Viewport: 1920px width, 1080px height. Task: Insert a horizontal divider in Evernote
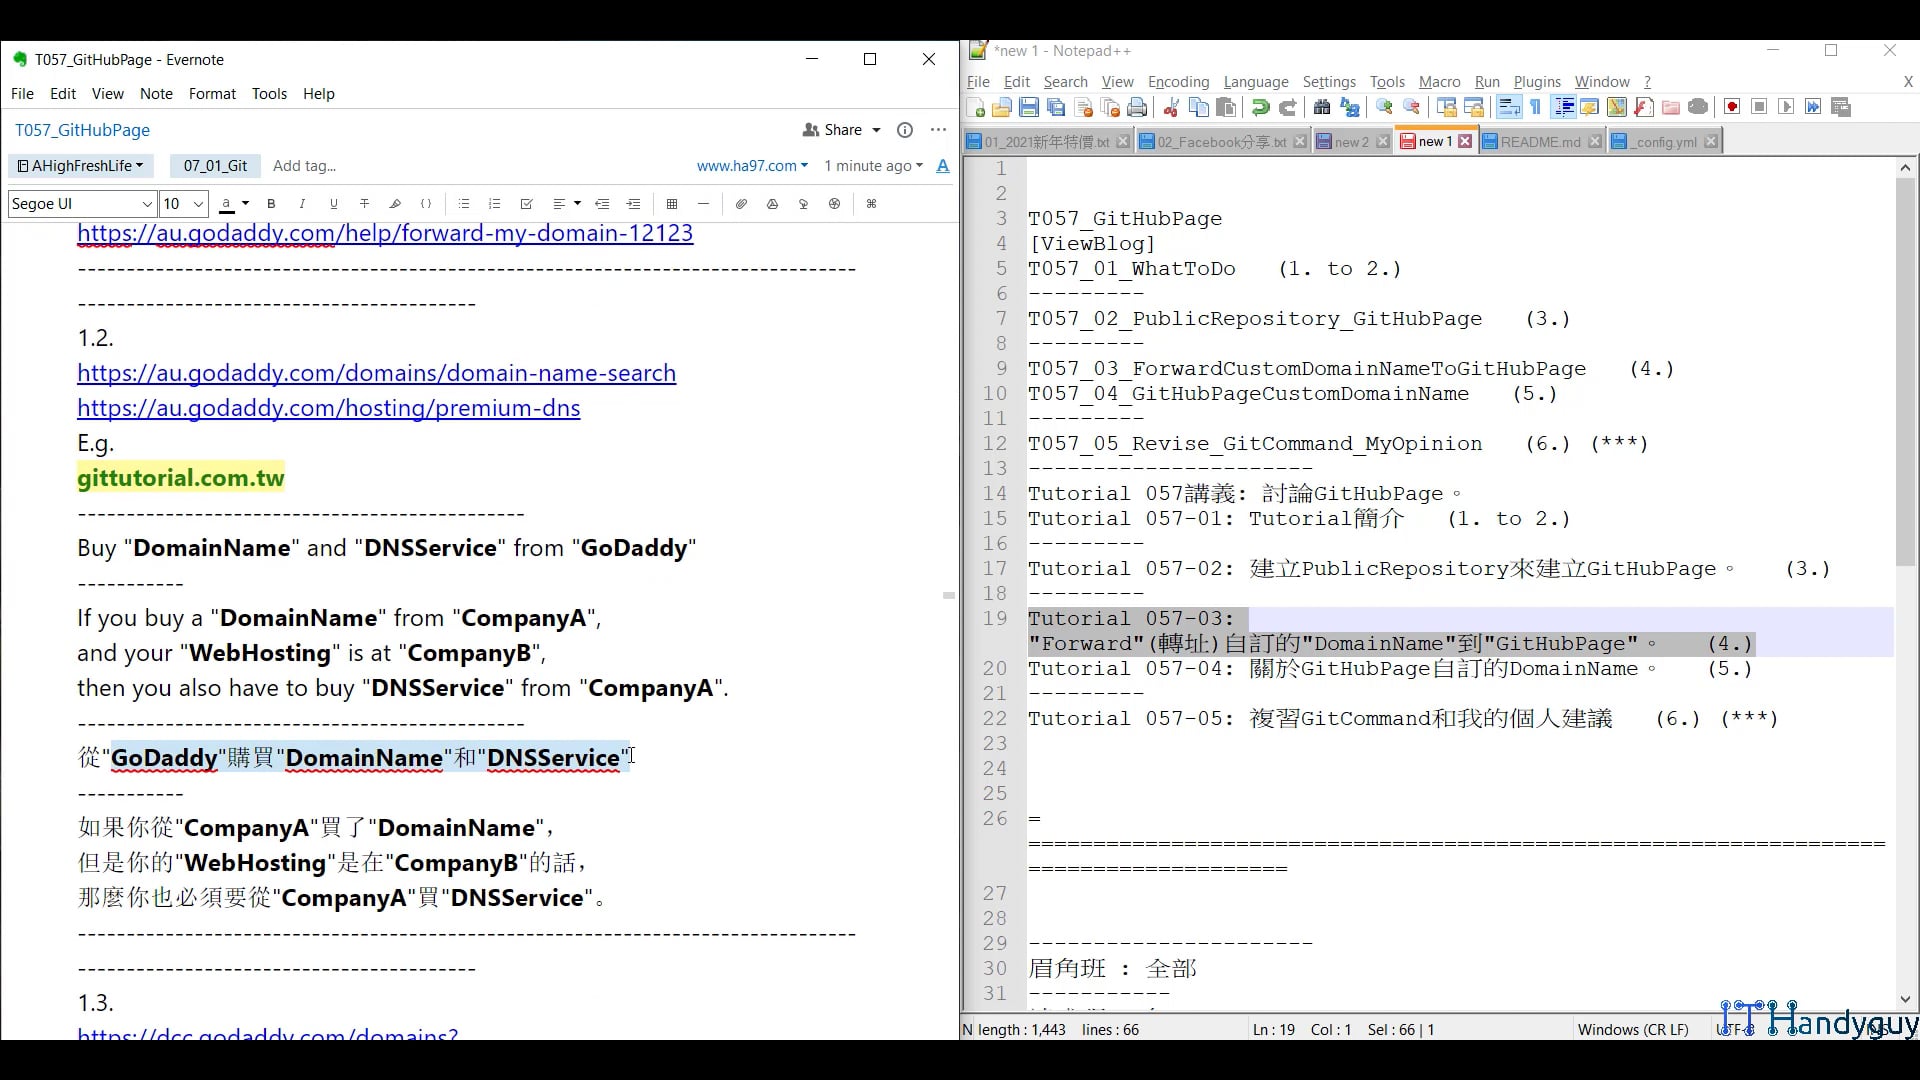[x=703, y=204]
